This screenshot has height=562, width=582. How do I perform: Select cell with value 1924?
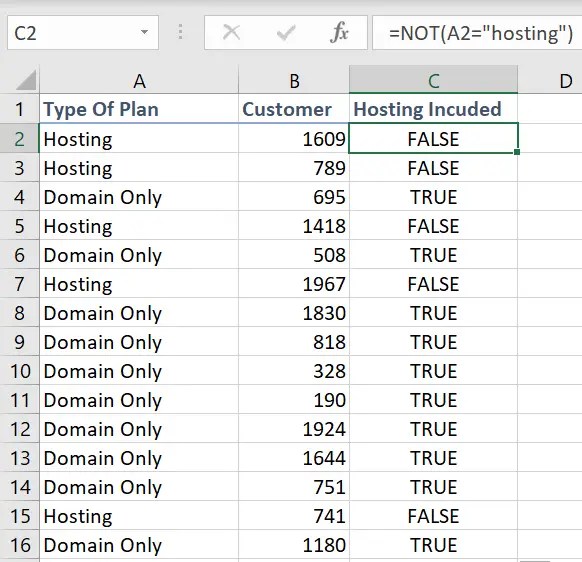point(294,428)
